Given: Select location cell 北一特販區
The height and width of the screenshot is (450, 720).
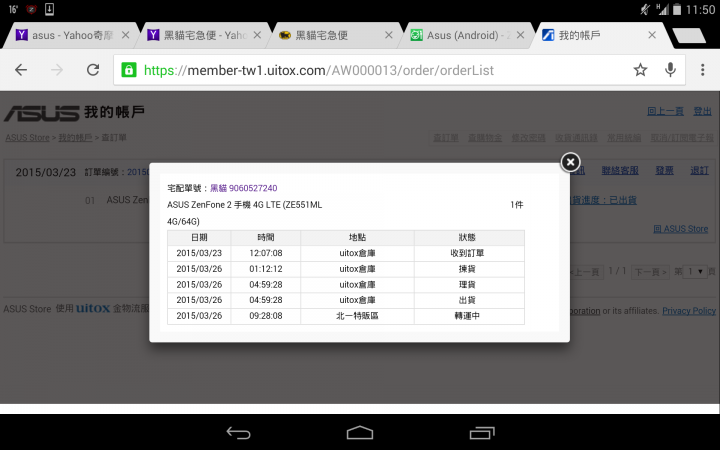Looking at the screenshot, I should pyautogui.click(x=357, y=316).
